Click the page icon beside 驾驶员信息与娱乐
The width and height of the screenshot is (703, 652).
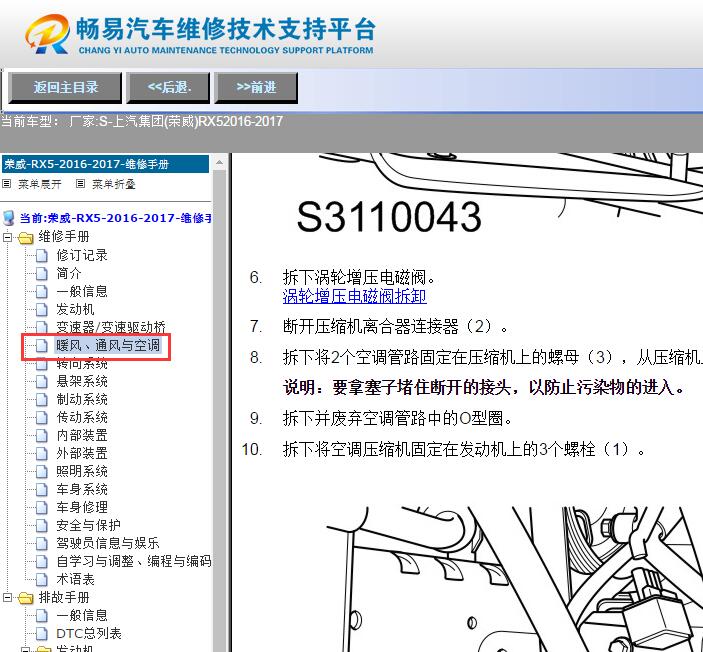[42, 543]
